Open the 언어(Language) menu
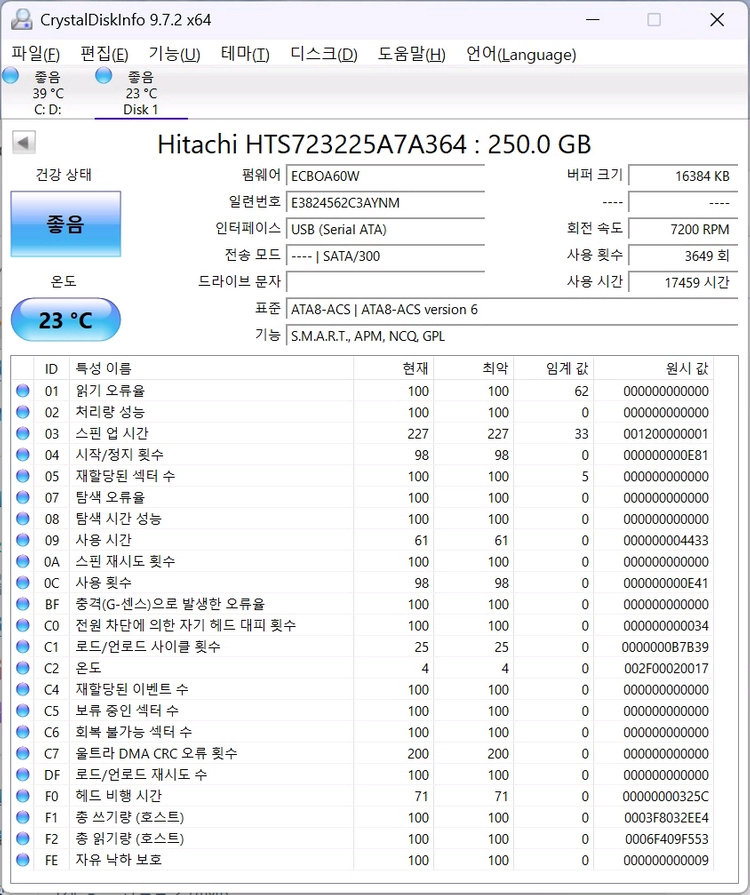Screen dimensions: 750x895 pyautogui.click(x=521, y=54)
